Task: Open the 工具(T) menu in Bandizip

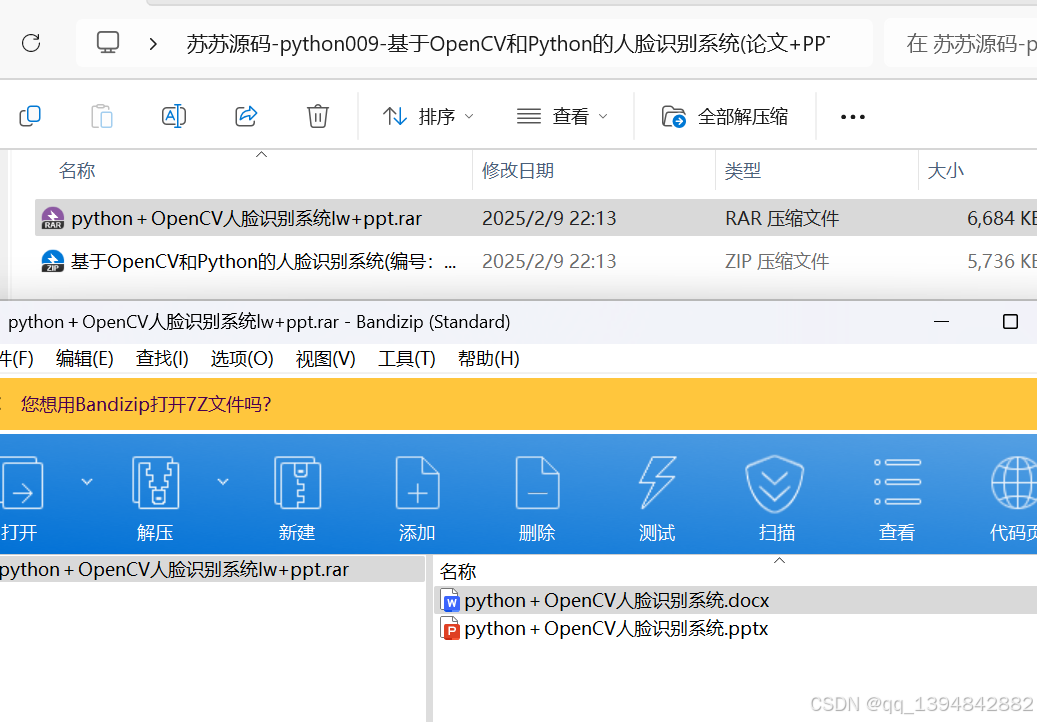Action: point(407,358)
